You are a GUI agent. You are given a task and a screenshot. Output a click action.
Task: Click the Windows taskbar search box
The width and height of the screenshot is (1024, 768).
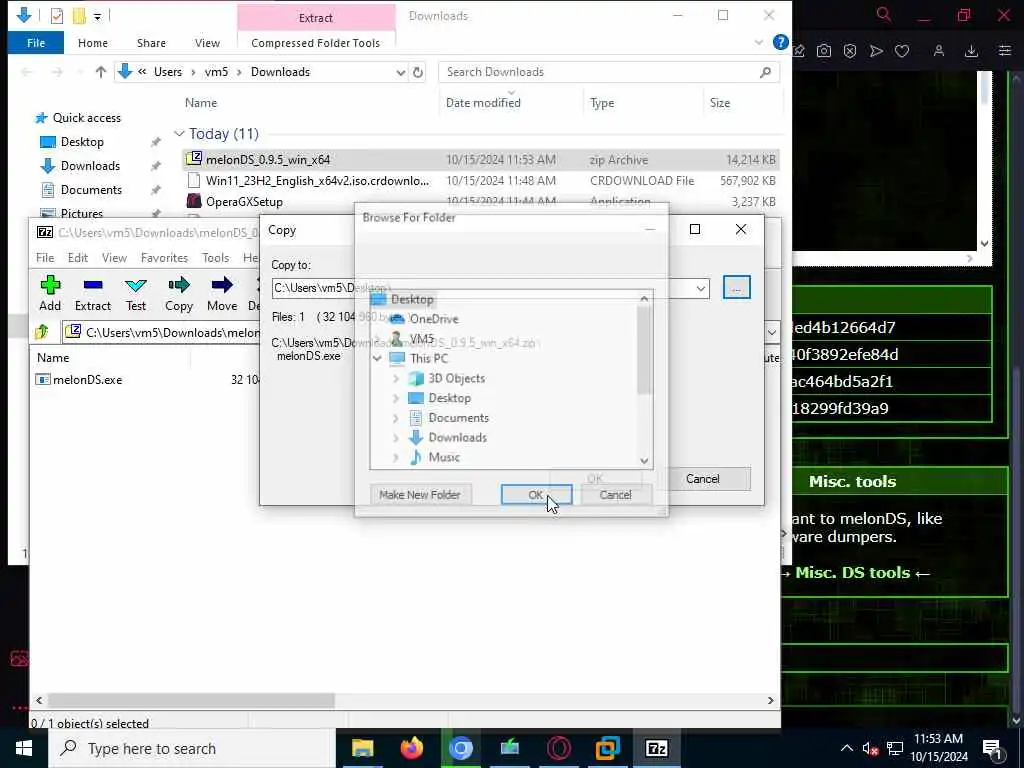click(192, 748)
